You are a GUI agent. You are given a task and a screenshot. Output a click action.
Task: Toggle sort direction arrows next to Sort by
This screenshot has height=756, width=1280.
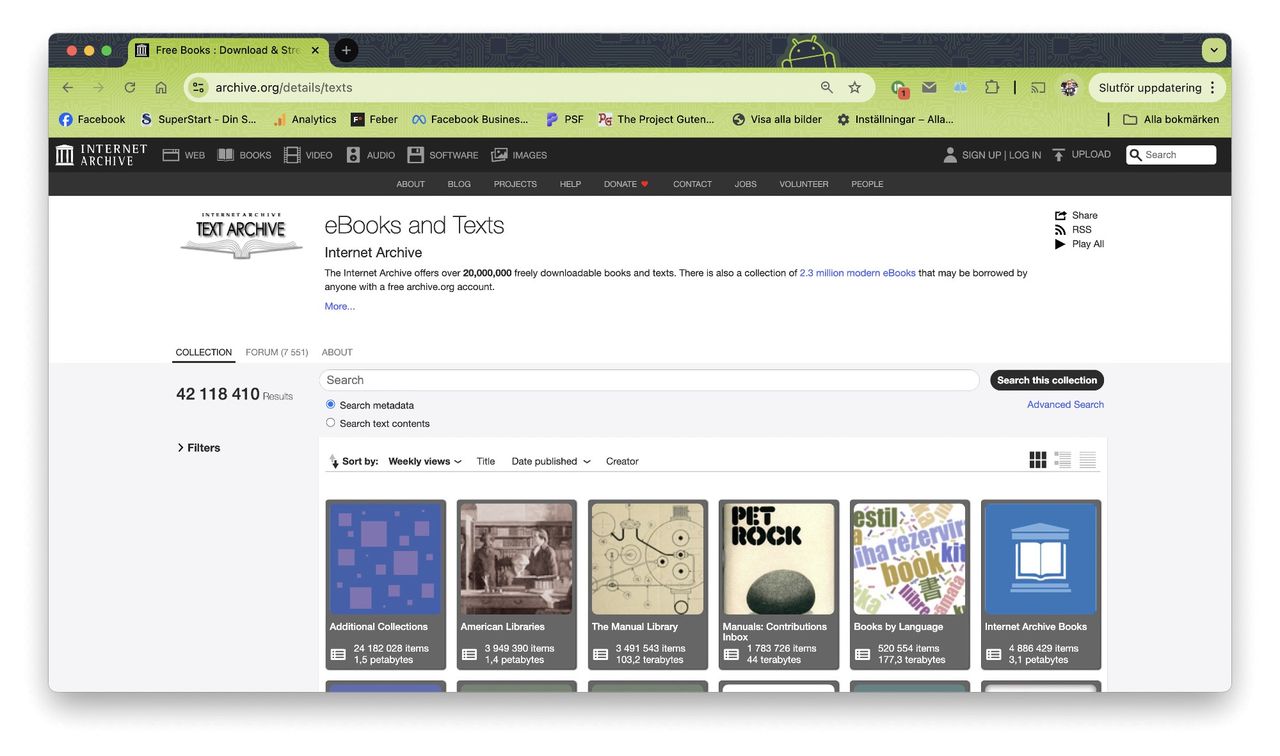pos(334,460)
